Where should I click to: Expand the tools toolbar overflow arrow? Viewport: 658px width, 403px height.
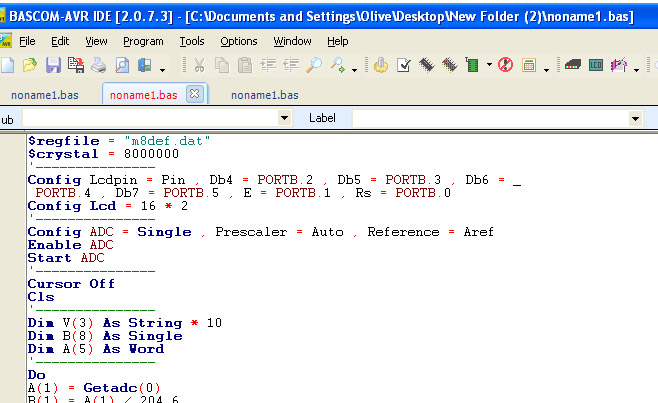coord(637,70)
